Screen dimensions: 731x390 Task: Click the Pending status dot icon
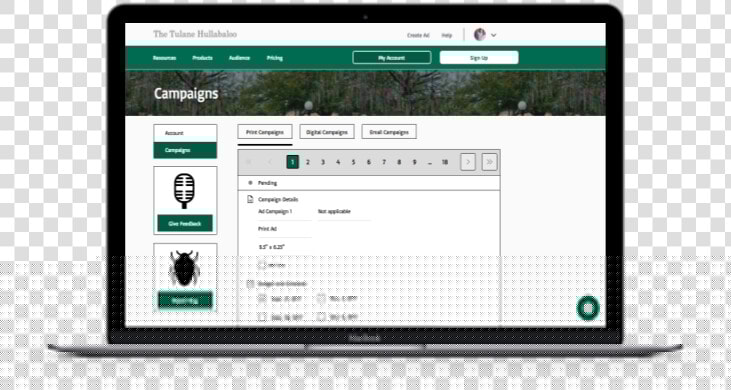tap(250, 183)
